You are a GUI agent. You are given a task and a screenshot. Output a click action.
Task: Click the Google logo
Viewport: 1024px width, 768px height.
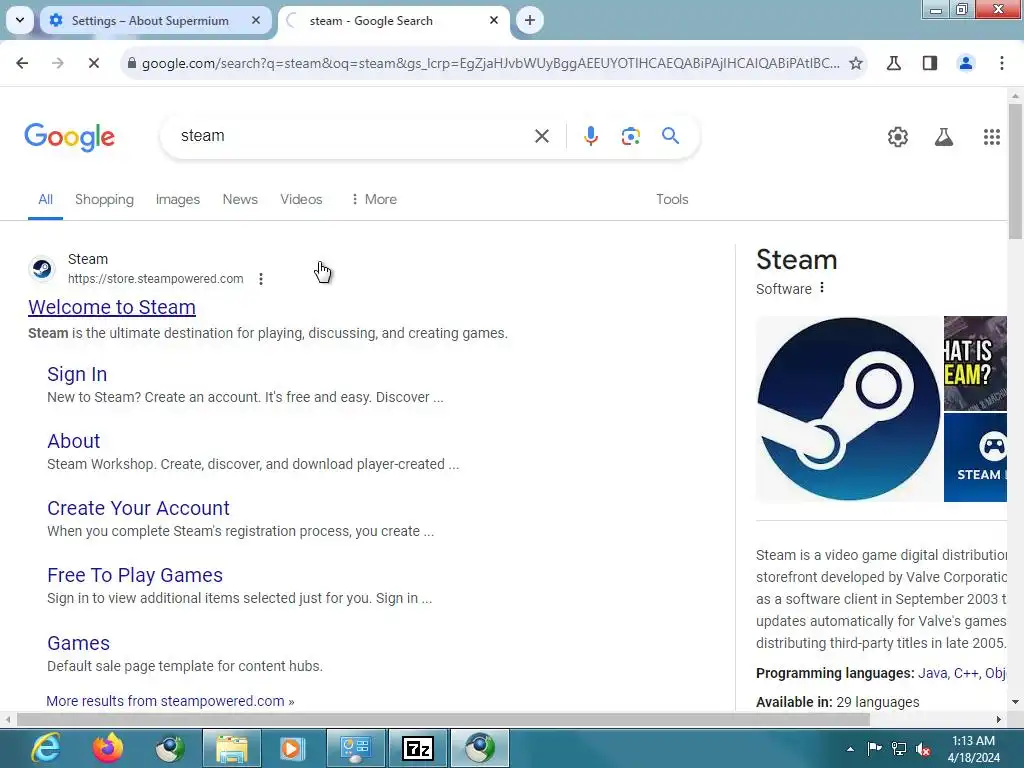tap(69, 137)
